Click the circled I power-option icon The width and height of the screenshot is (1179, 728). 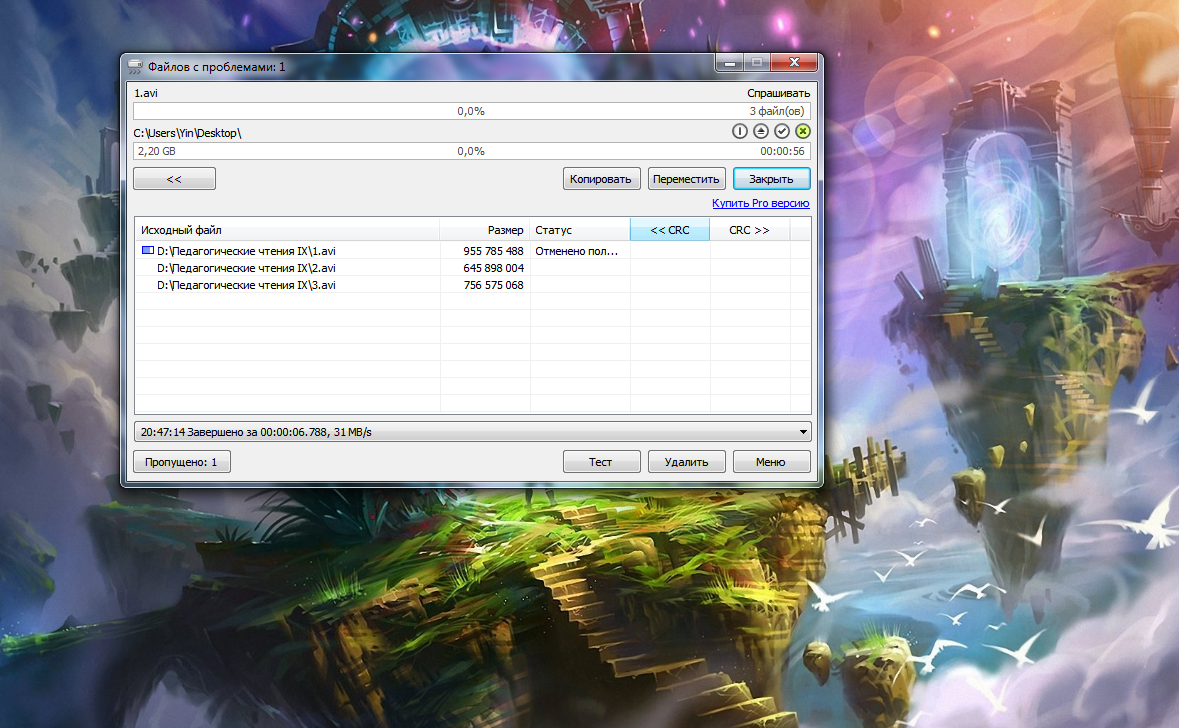click(x=740, y=132)
